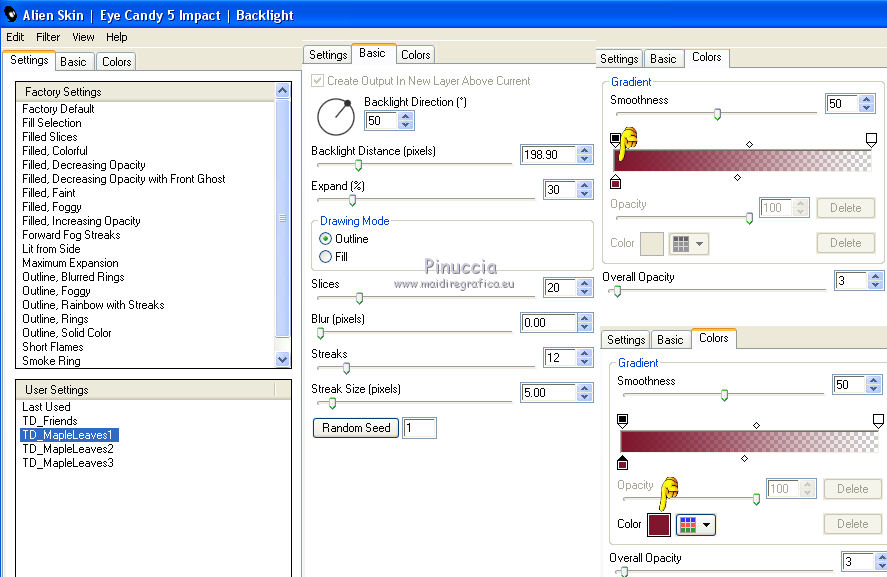Click Expand percent stepper arrows
This screenshot has width=887, height=577.
coord(585,190)
